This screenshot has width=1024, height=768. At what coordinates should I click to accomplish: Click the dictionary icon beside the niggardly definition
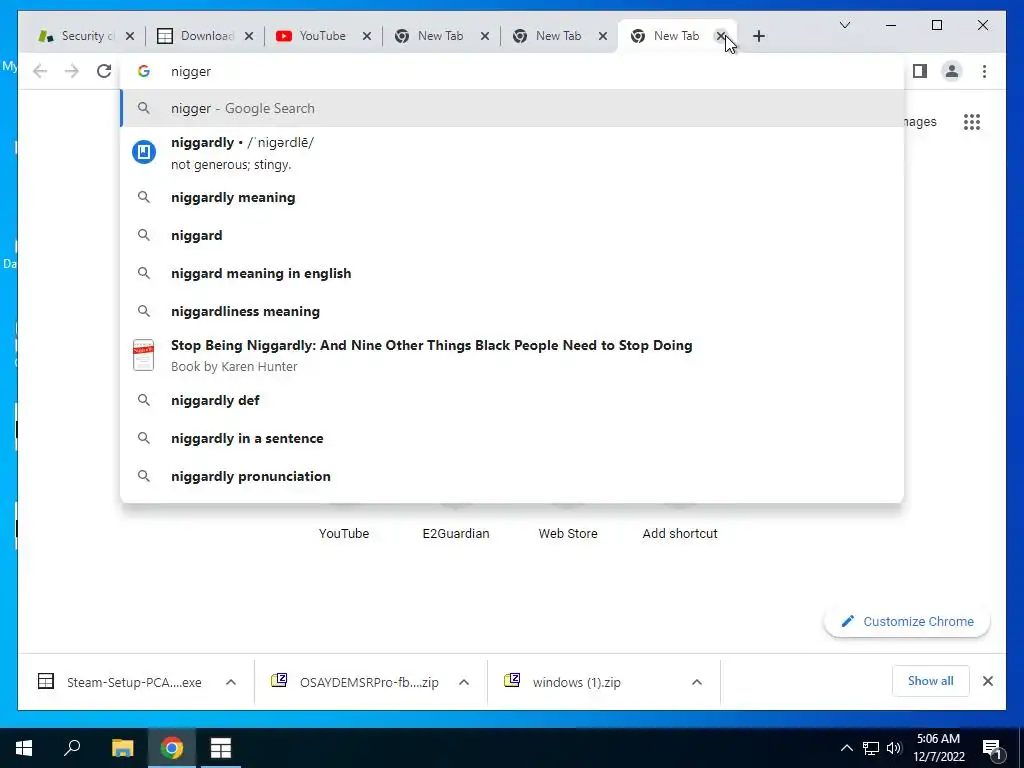click(x=144, y=152)
